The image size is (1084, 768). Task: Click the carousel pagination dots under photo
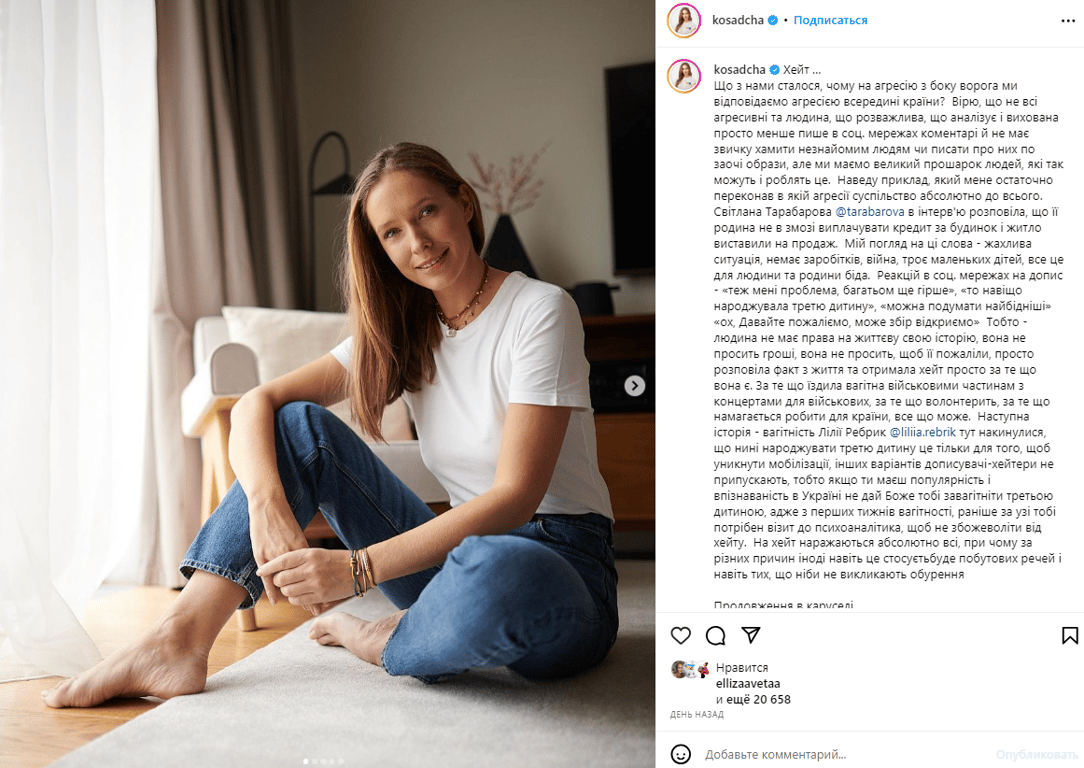pyautogui.click(x=324, y=762)
